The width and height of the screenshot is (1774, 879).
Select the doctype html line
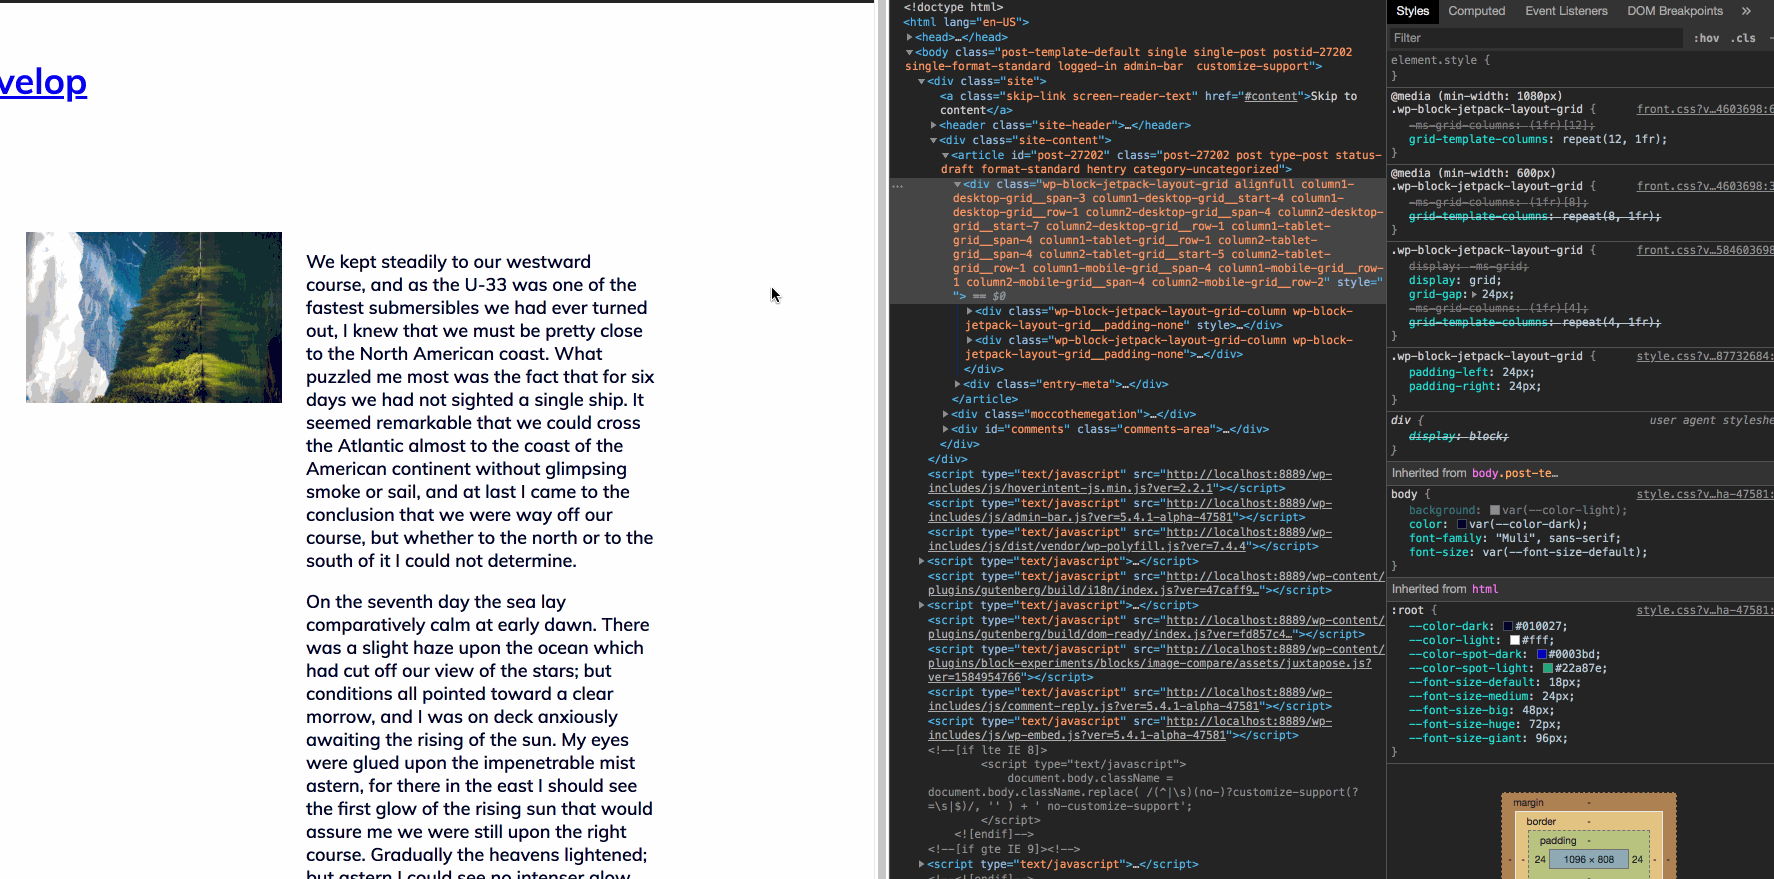(953, 7)
